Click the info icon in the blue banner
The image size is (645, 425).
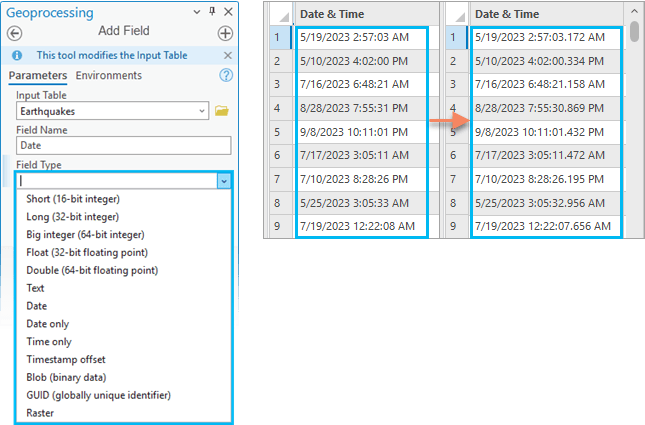point(17,55)
